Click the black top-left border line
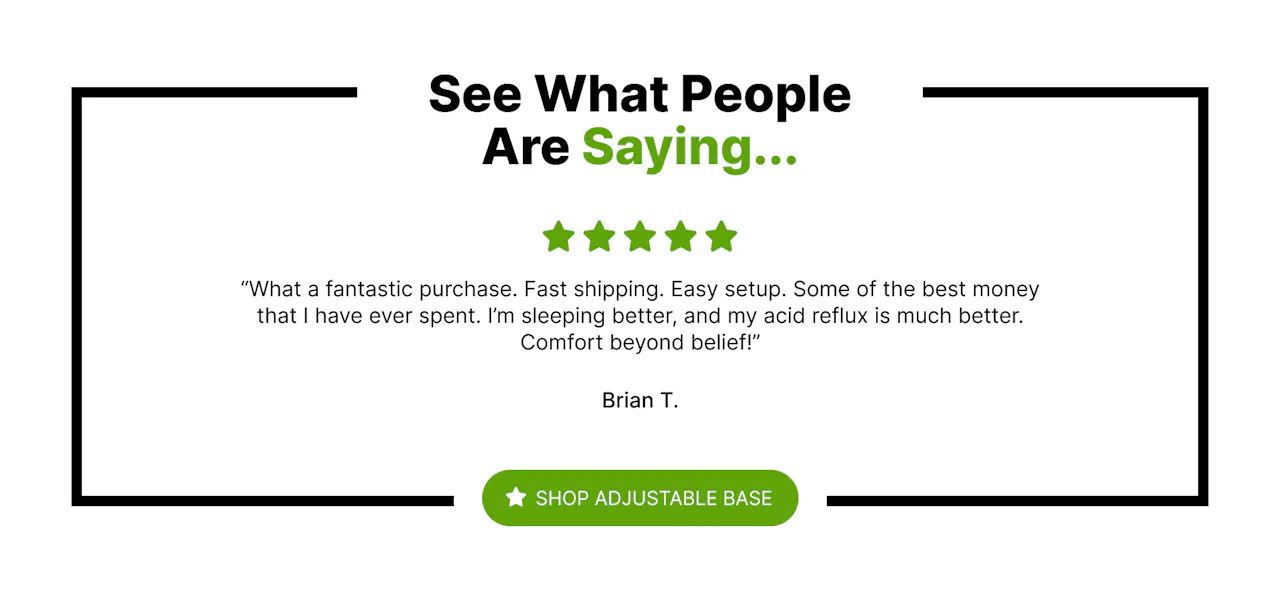This screenshot has height=599, width=1280. pyautogui.click(x=215, y=93)
